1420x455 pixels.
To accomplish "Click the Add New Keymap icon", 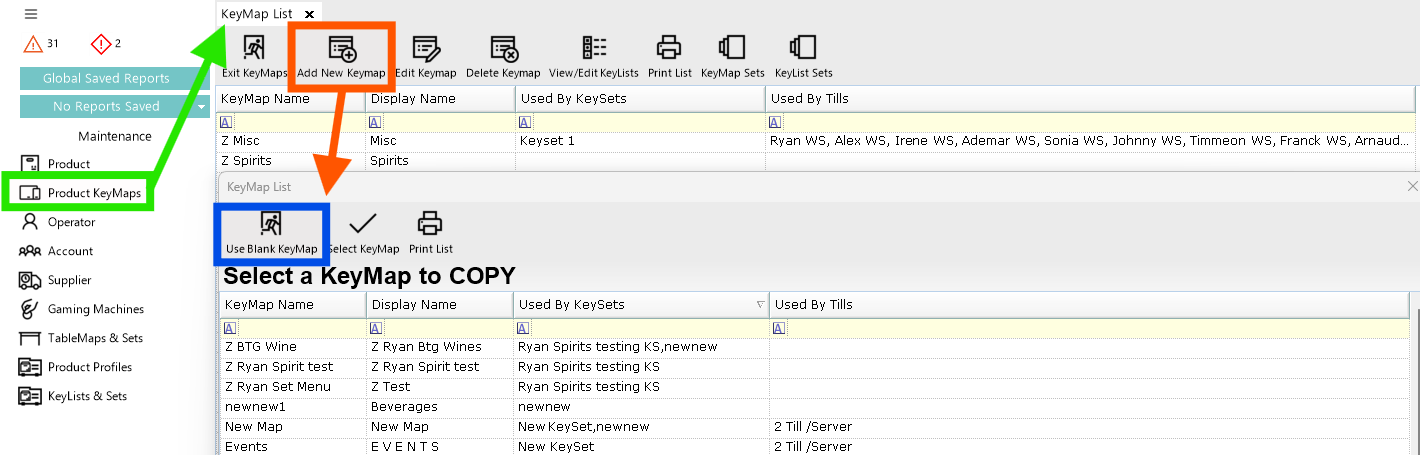I will tap(341, 49).
